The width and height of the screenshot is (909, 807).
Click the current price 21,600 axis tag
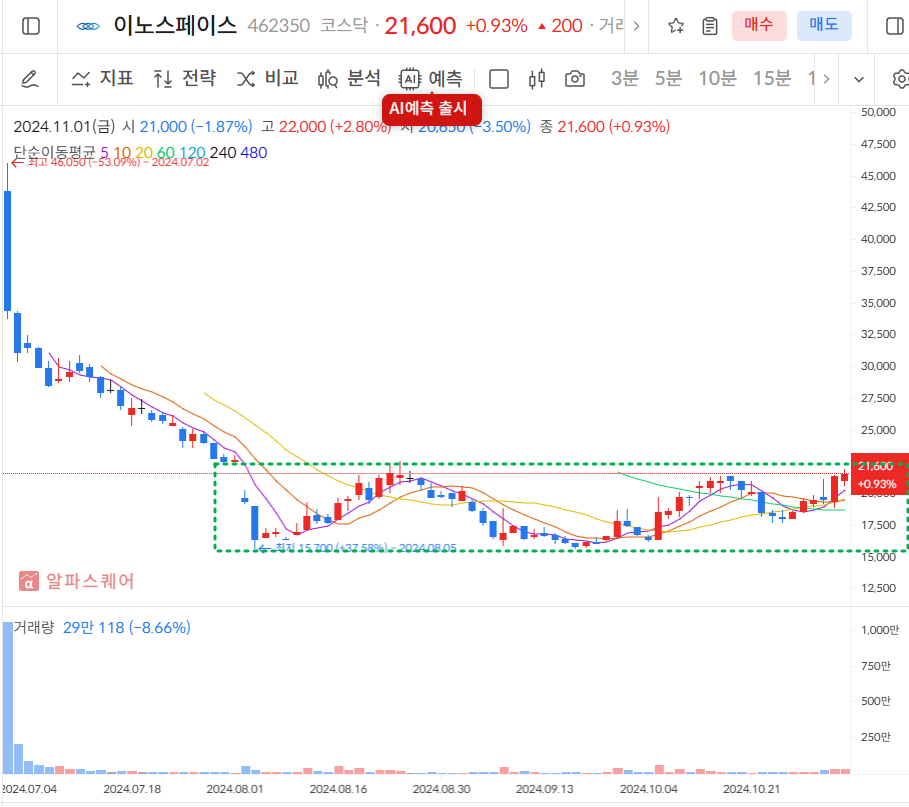click(x=879, y=474)
